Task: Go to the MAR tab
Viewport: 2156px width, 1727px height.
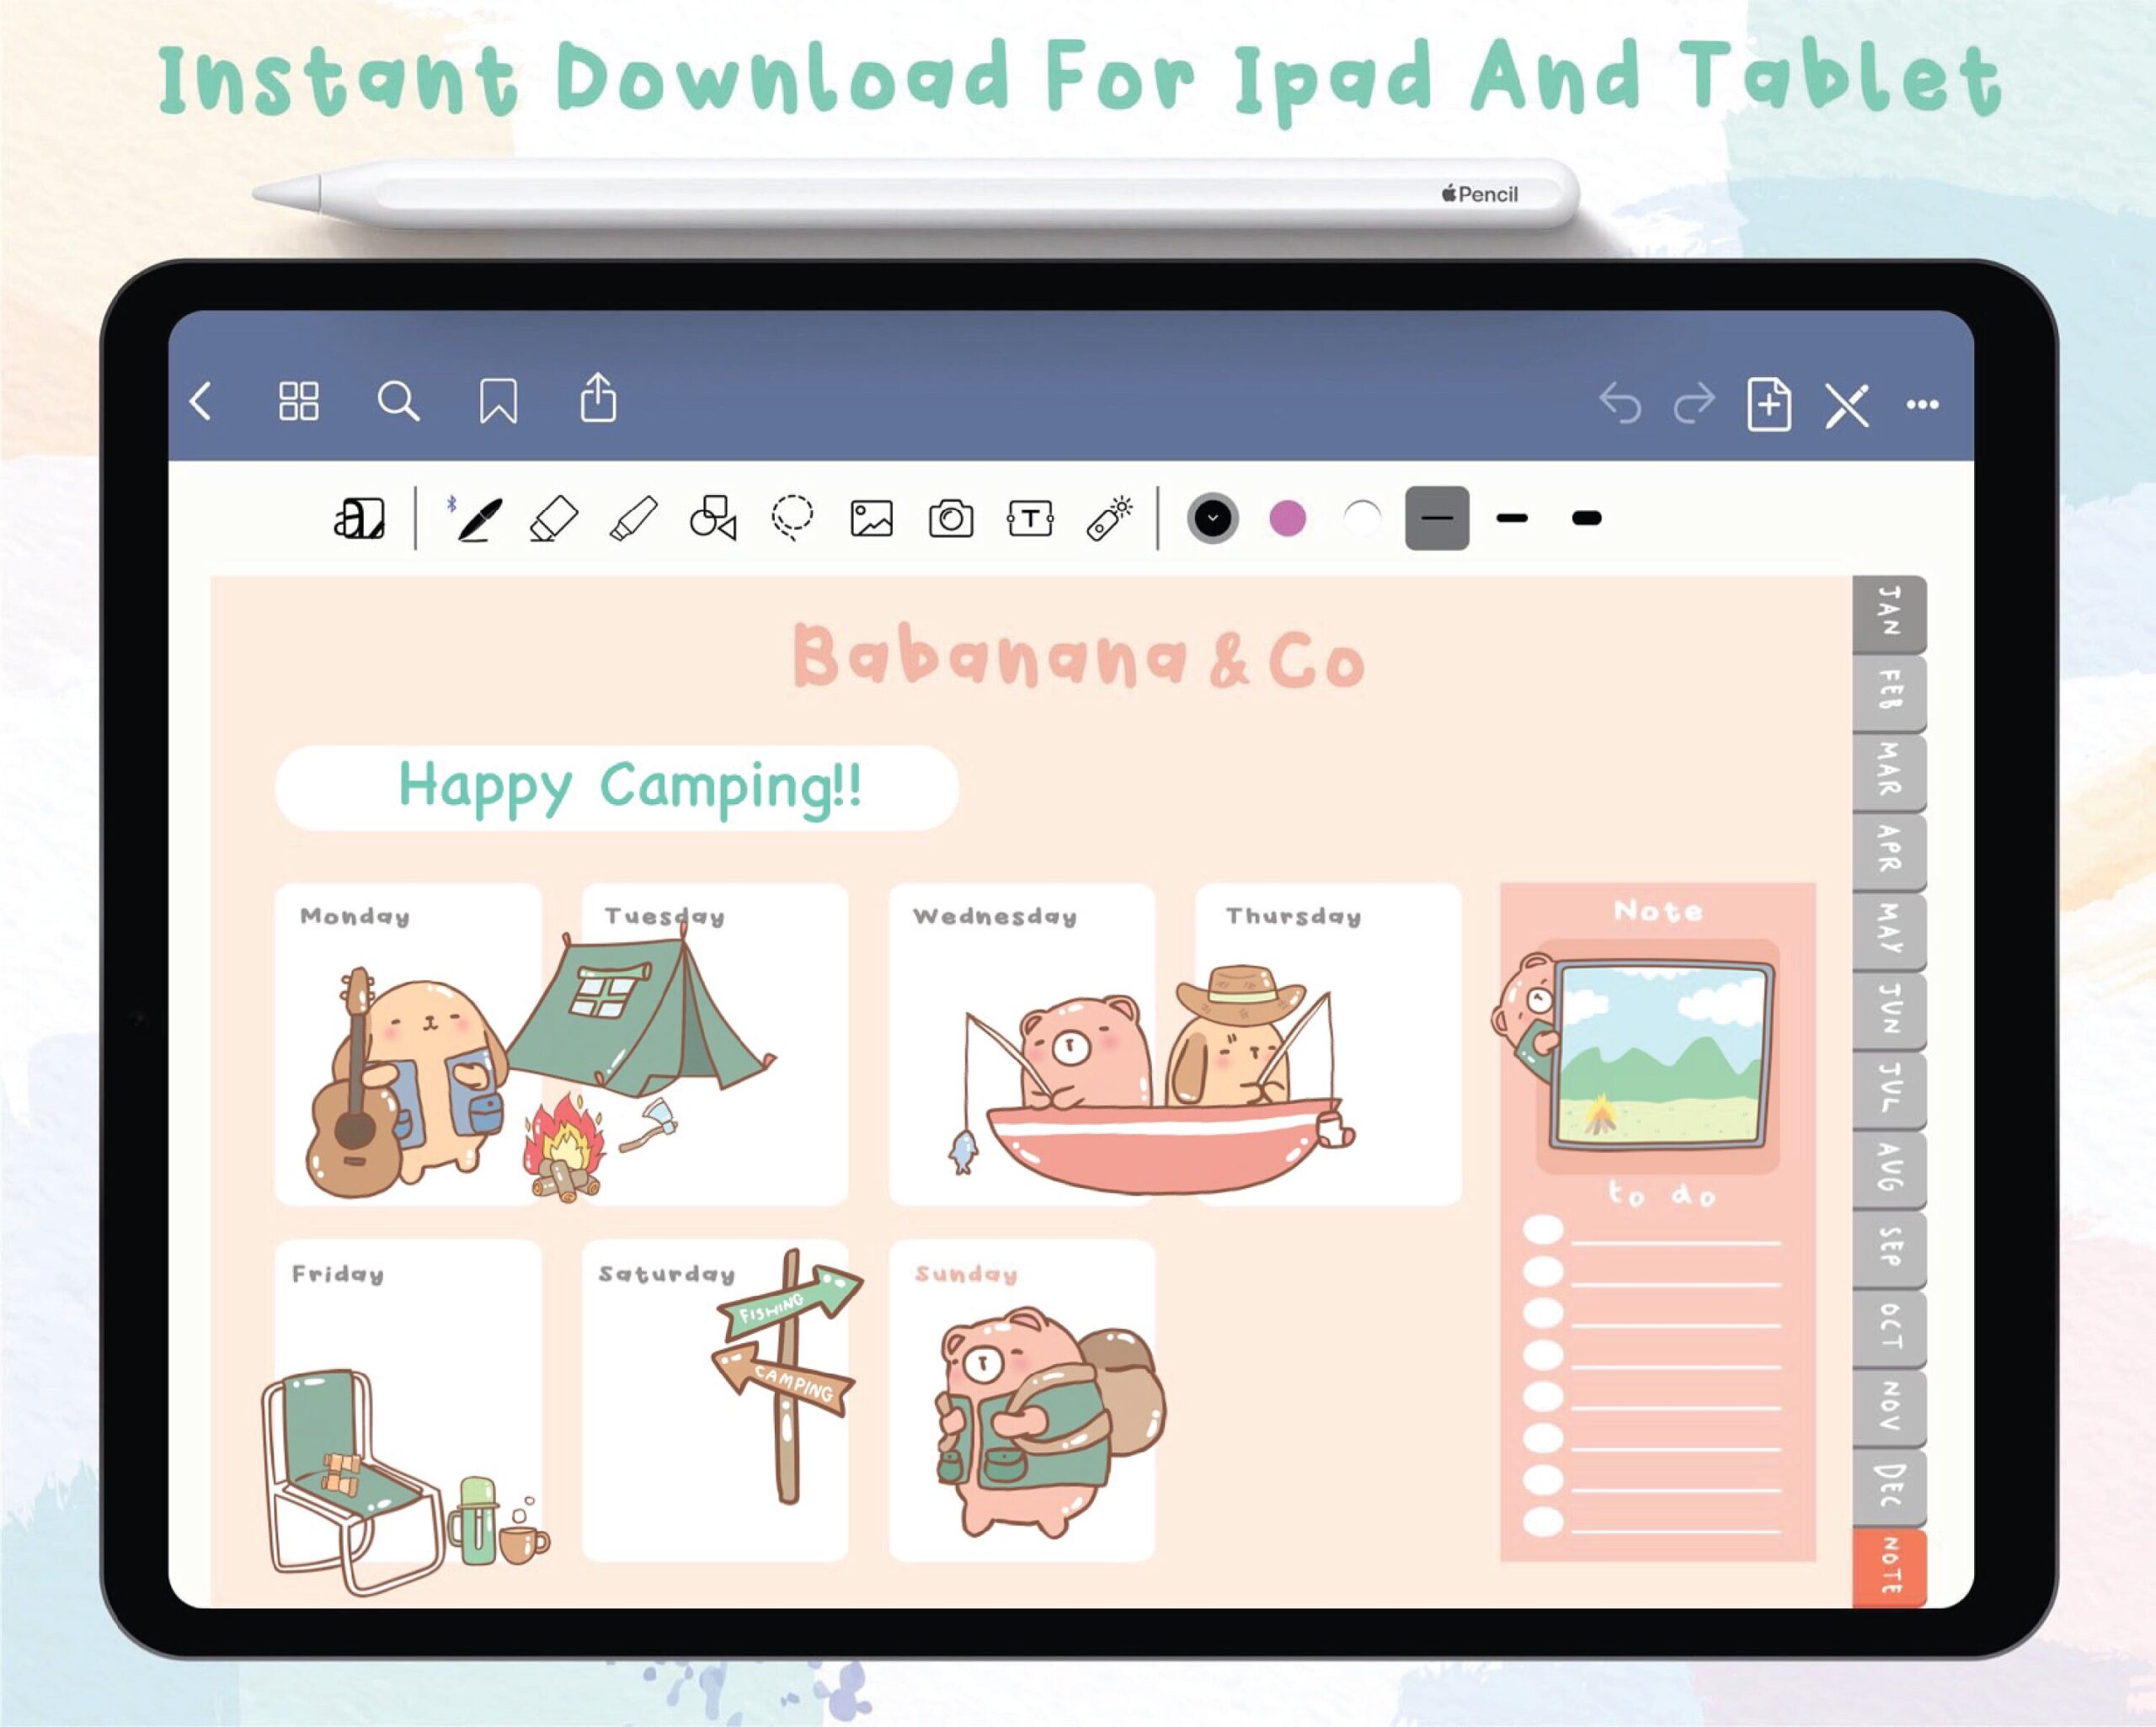Action: [1889, 773]
